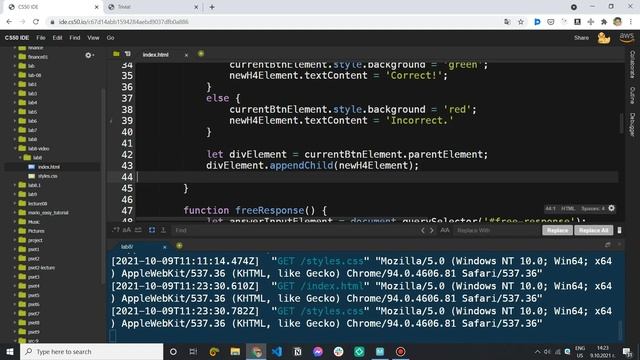This screenshot has width=640, height=360.
Task: Expand the pset2-lecture folder
Action: tap(15, 268)
